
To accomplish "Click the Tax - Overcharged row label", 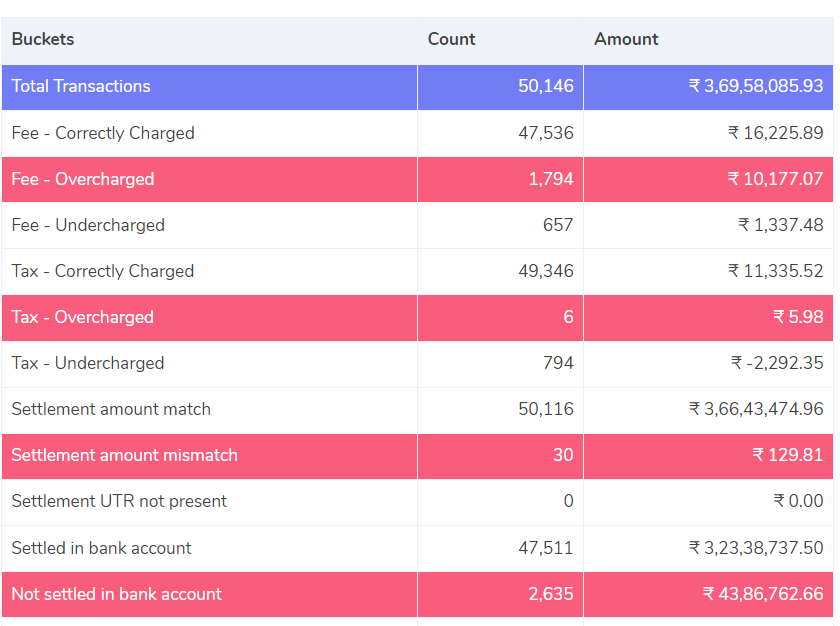I will (82, 317).
